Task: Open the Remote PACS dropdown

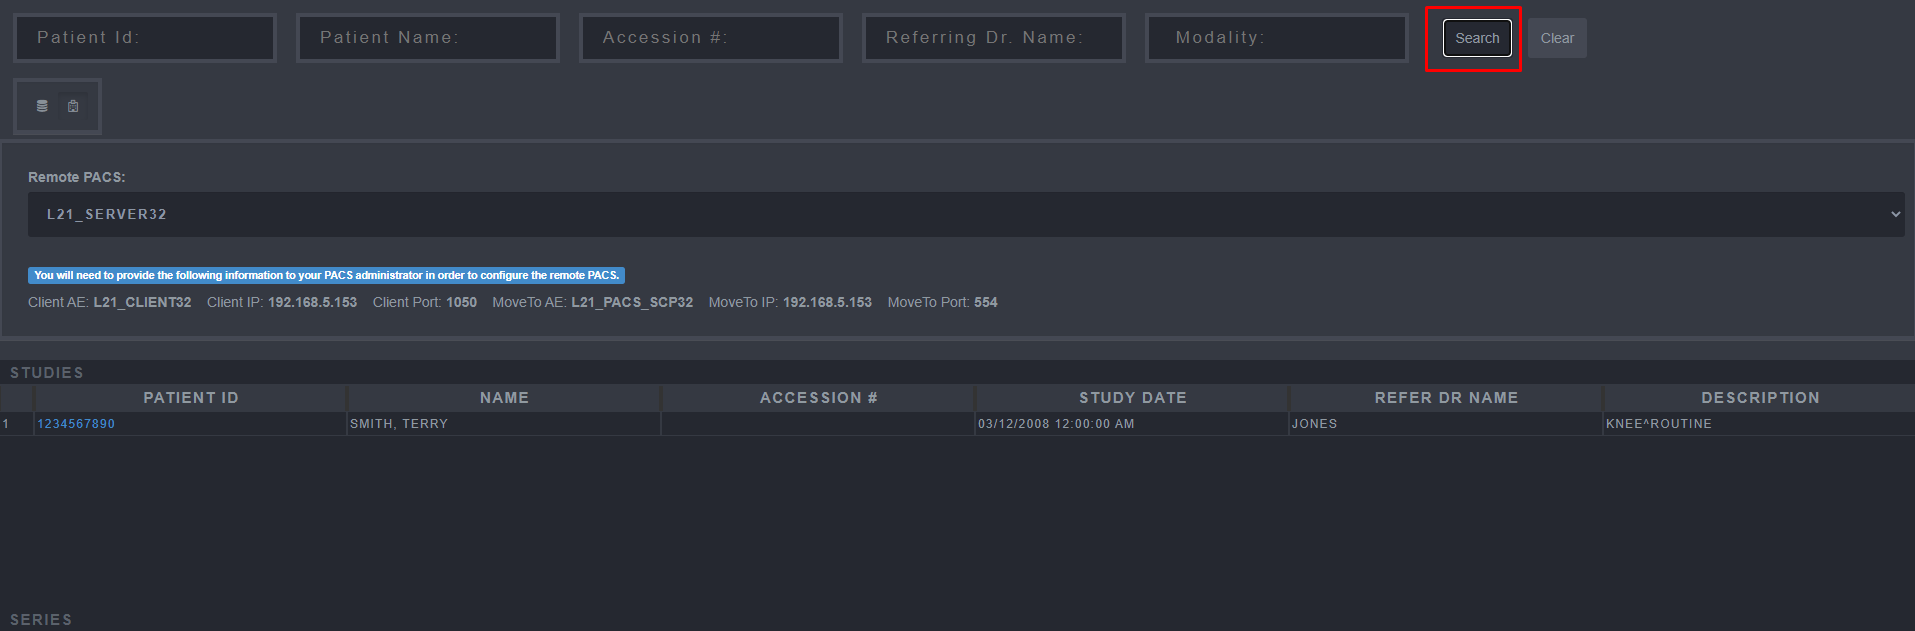Action: (965, 214)
